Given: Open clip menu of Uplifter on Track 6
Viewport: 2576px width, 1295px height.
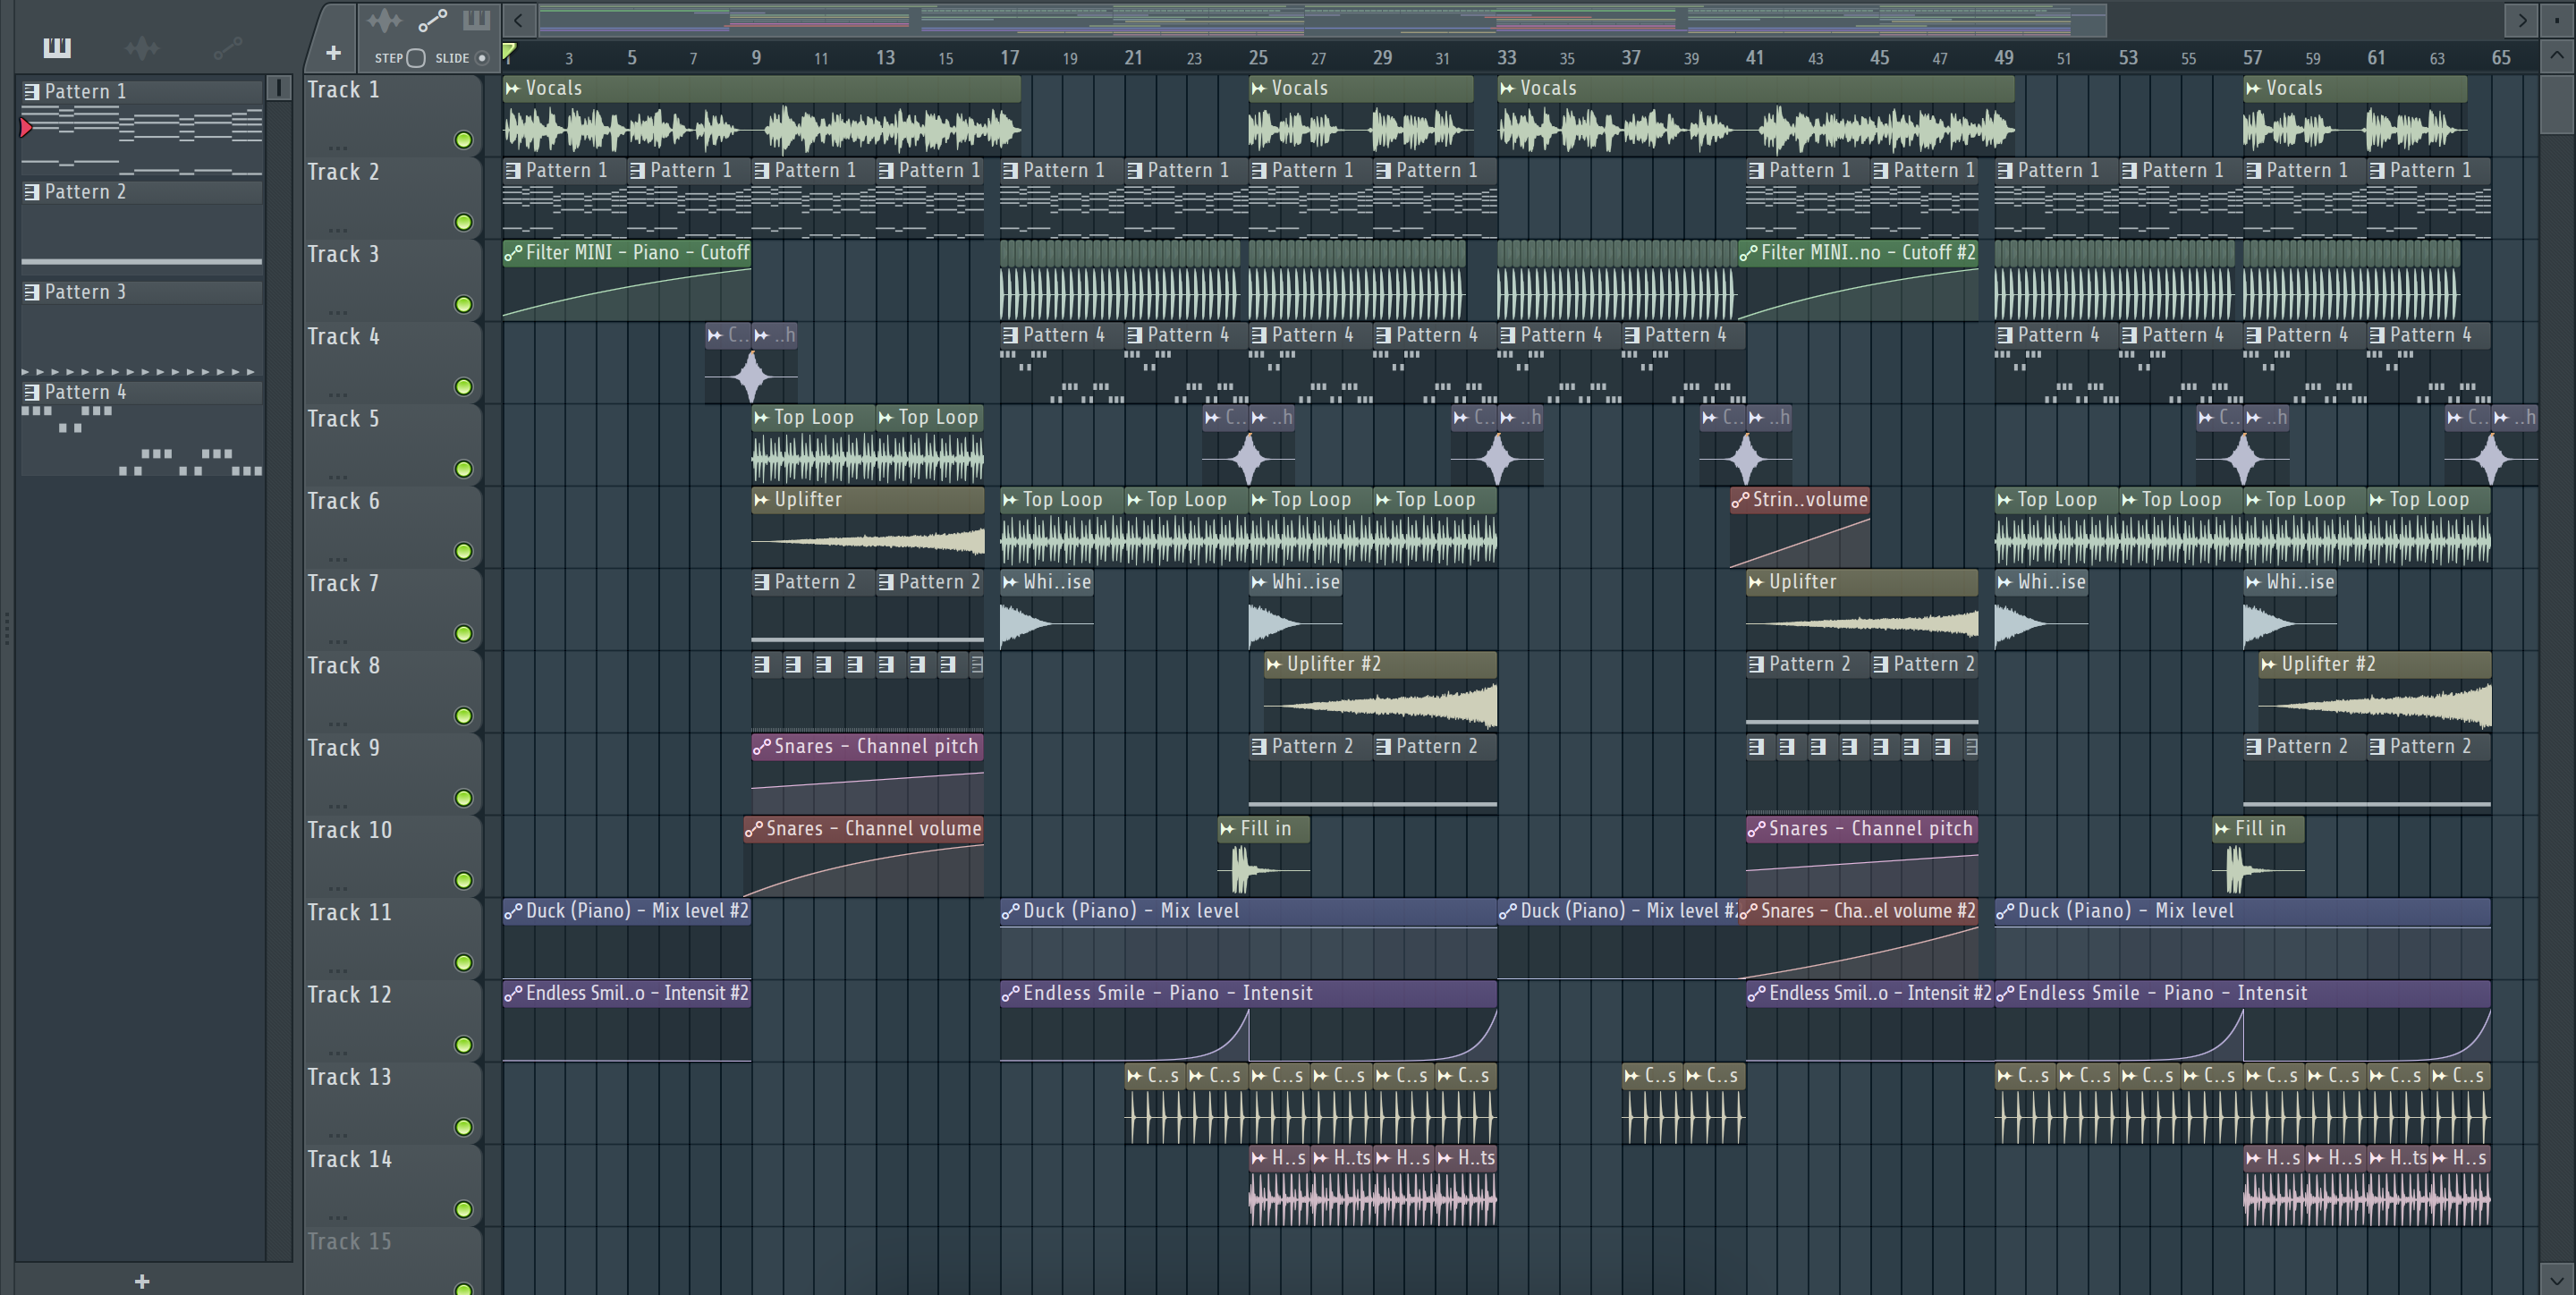Looking at the screenshot, I should (x=761, y=500).
